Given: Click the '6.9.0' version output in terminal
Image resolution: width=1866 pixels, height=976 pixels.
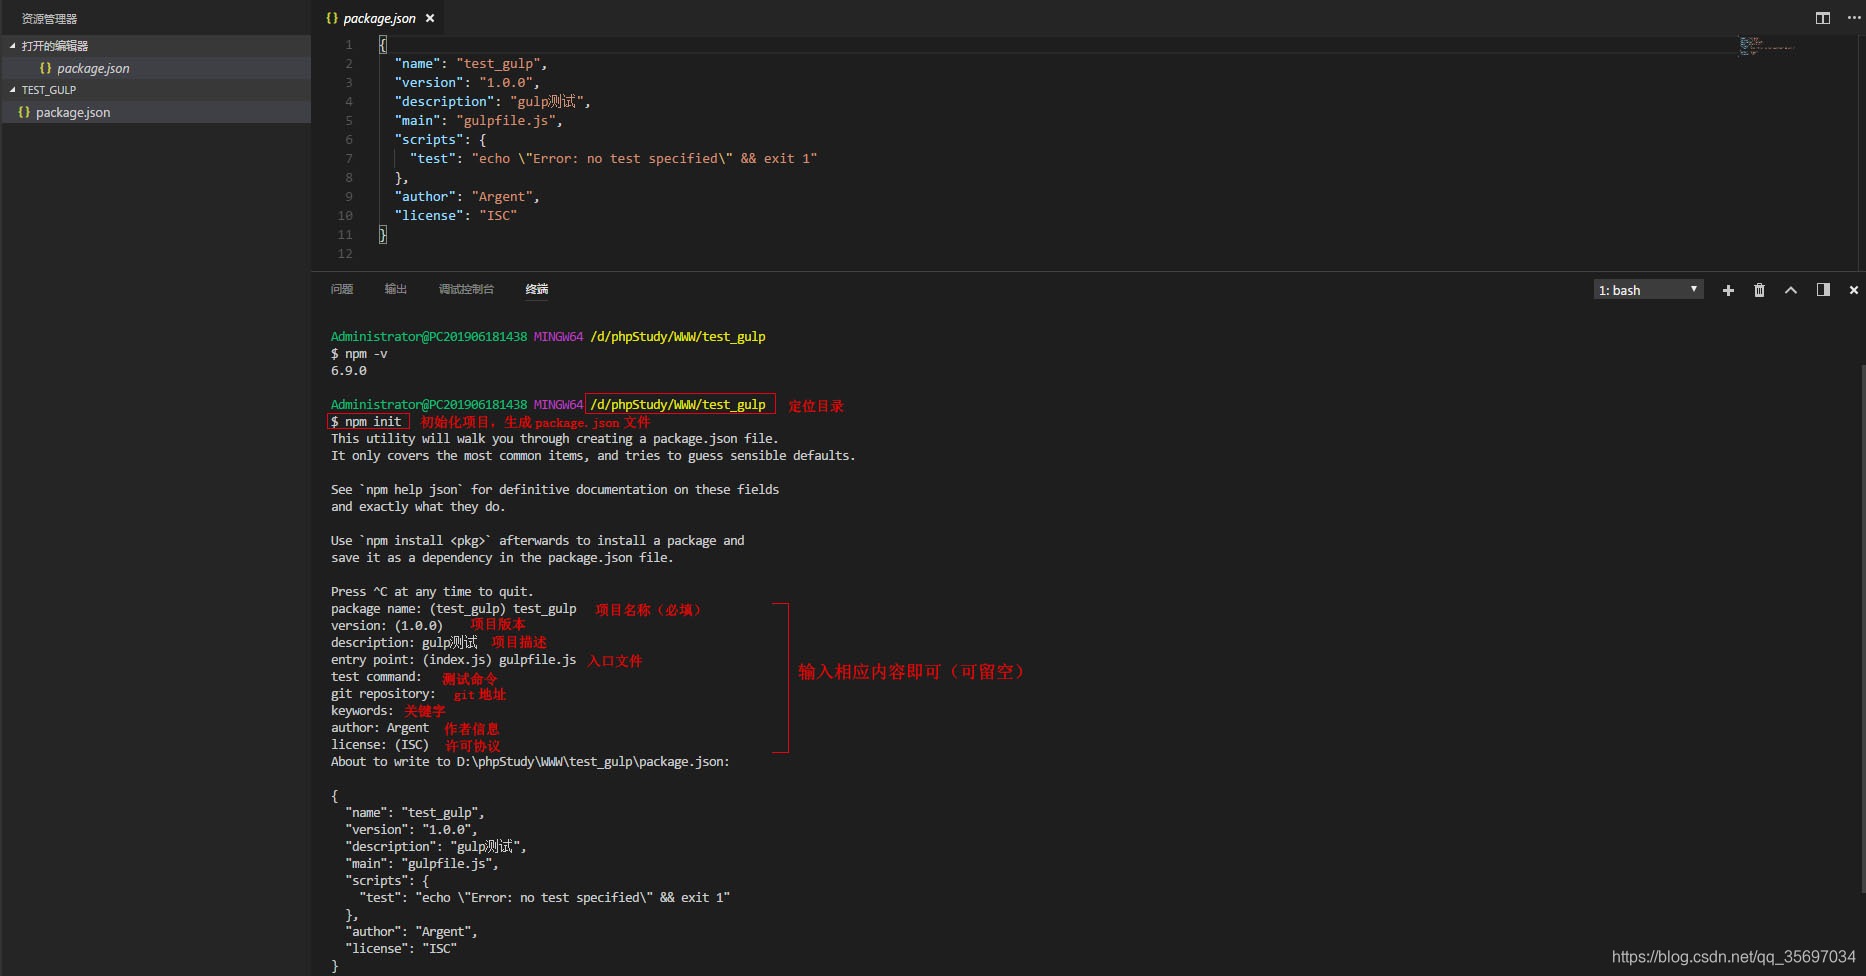Looking at the screenshot, I should [349, 371].
